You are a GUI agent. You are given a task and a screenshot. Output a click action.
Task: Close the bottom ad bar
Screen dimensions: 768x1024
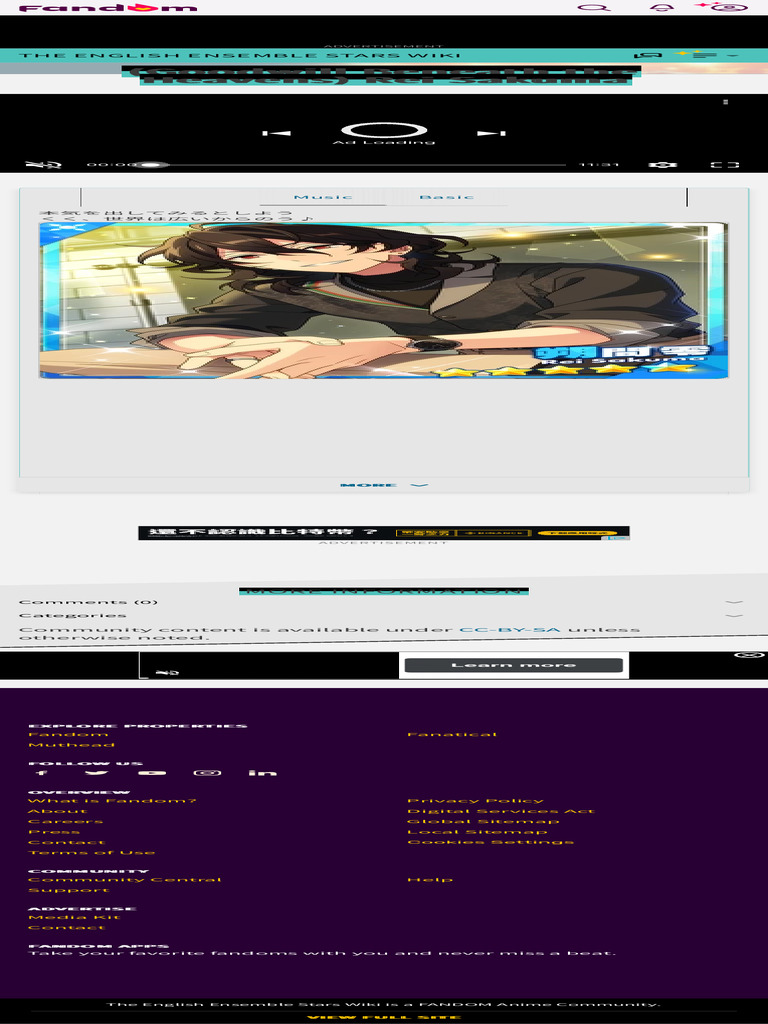click(x=750, y=655)
